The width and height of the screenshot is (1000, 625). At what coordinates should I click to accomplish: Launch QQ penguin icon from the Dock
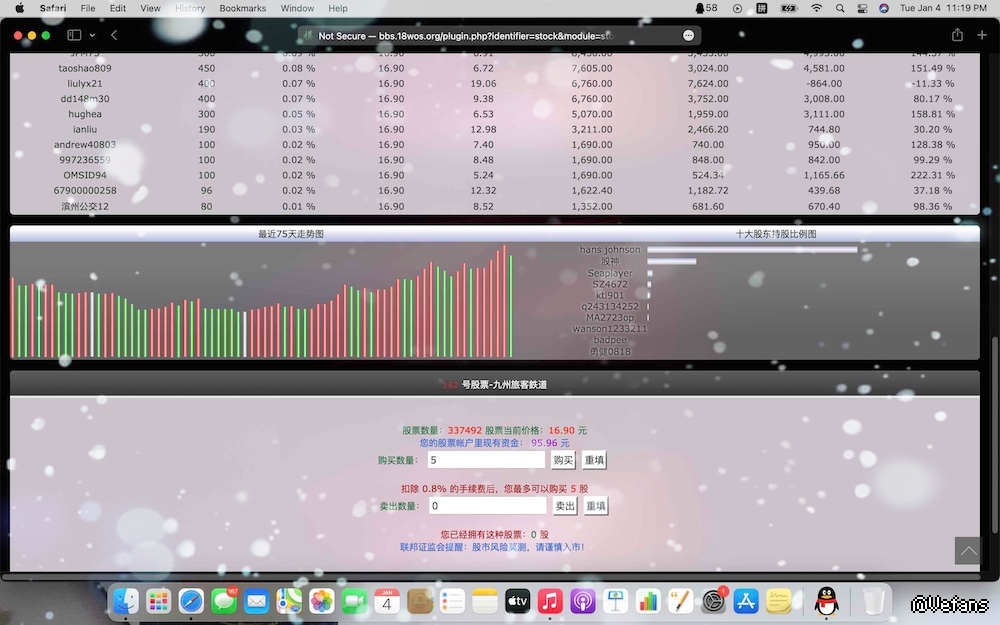(825, 601)
